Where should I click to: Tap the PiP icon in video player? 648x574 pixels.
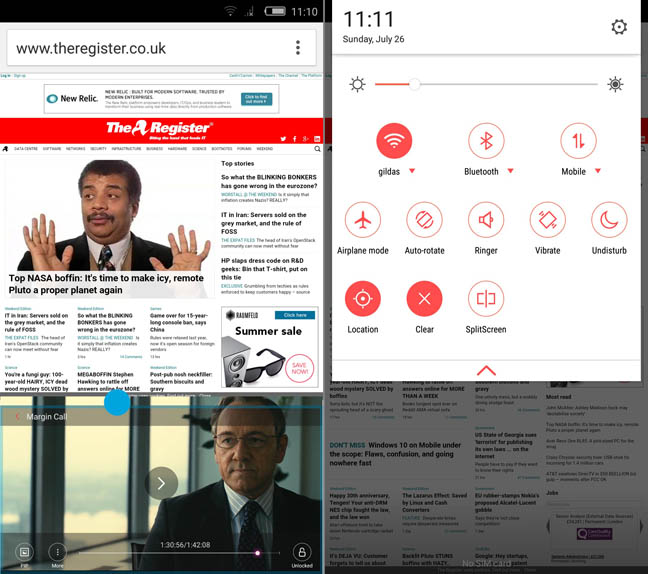pos(24,552)
